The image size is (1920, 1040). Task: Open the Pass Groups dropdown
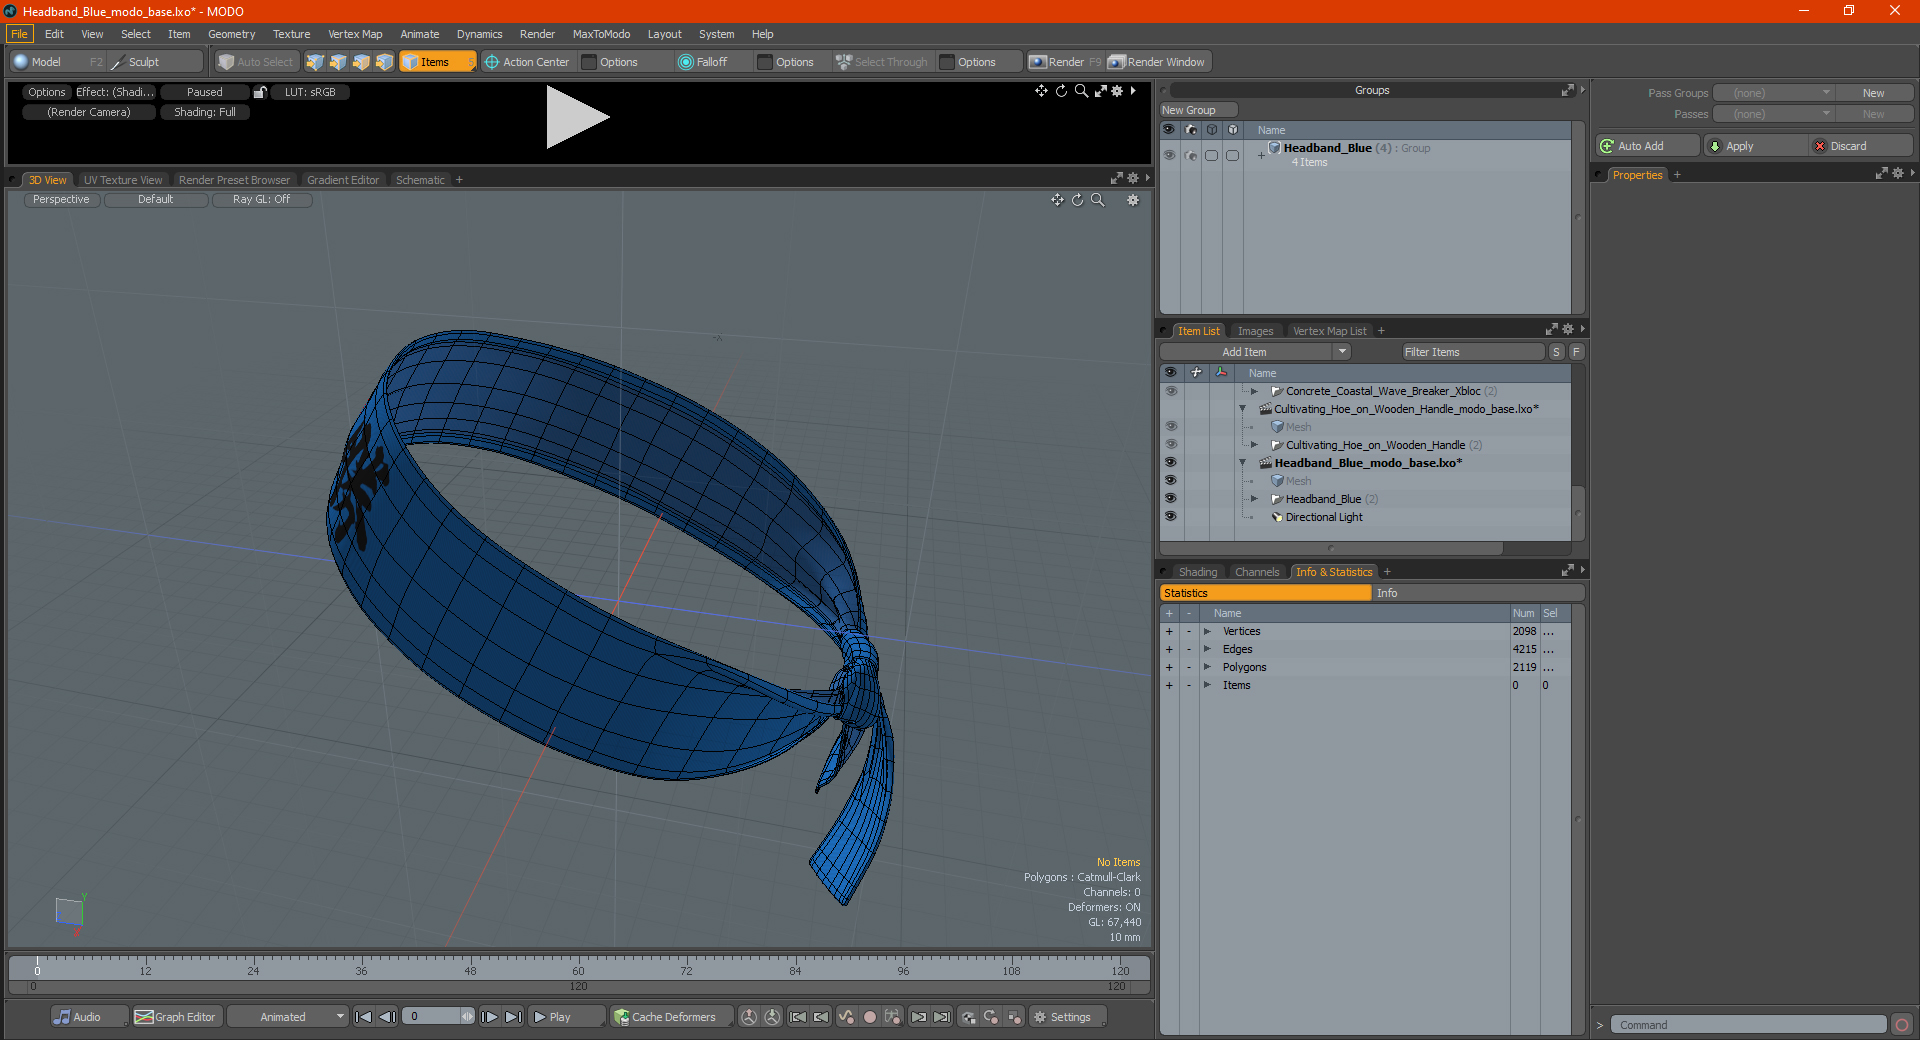(1774, 93)
